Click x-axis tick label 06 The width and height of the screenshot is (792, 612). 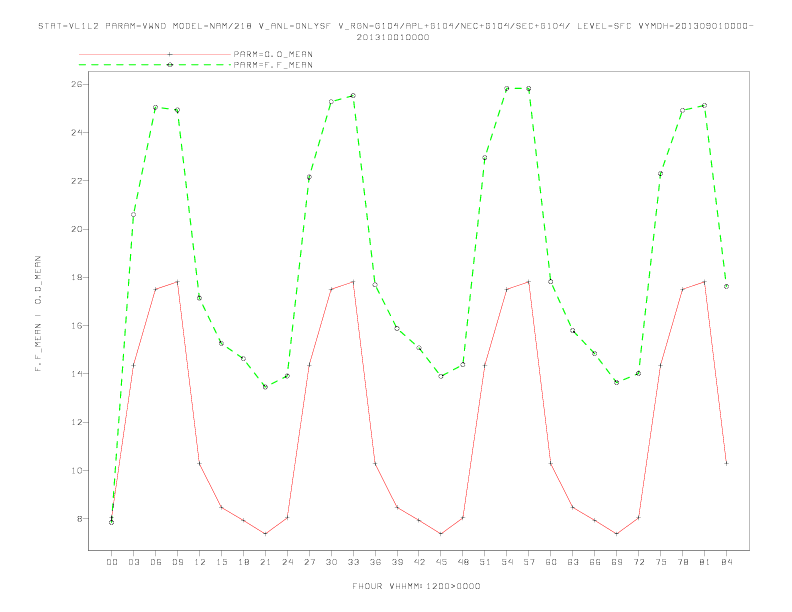(156, 562)
